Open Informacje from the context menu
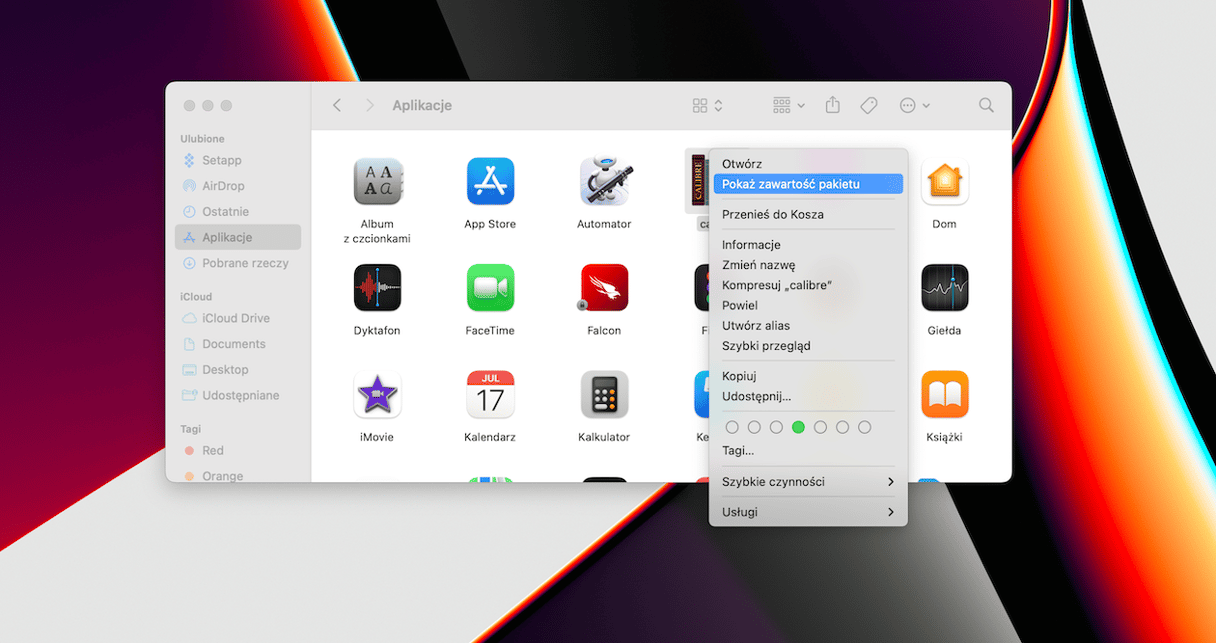Screen dimensions: 1216x643 [808, 245]
